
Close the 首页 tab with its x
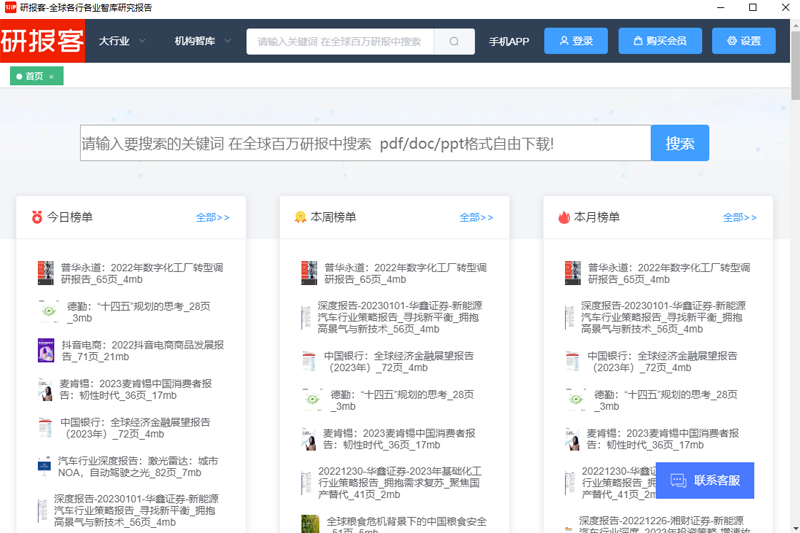pyautogui.click(x=51, y=76)
